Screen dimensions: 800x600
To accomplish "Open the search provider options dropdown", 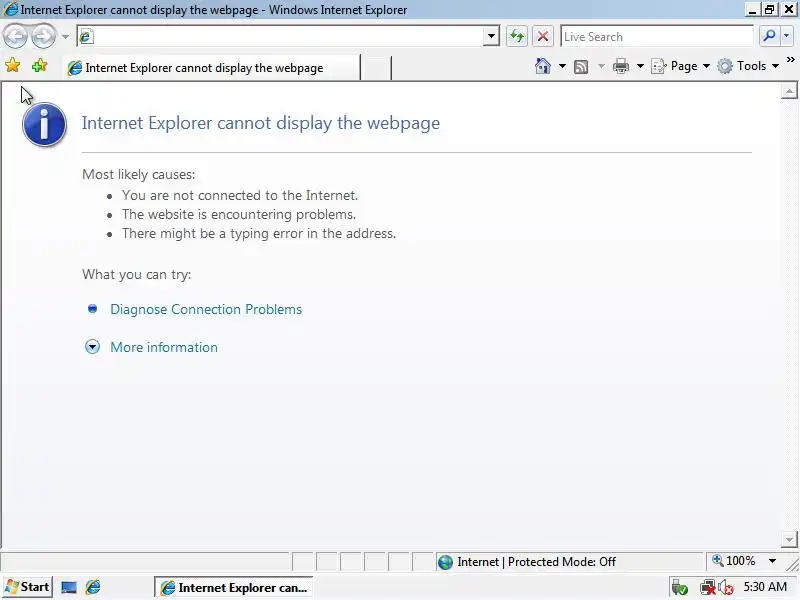I will [x=786, y=36].
